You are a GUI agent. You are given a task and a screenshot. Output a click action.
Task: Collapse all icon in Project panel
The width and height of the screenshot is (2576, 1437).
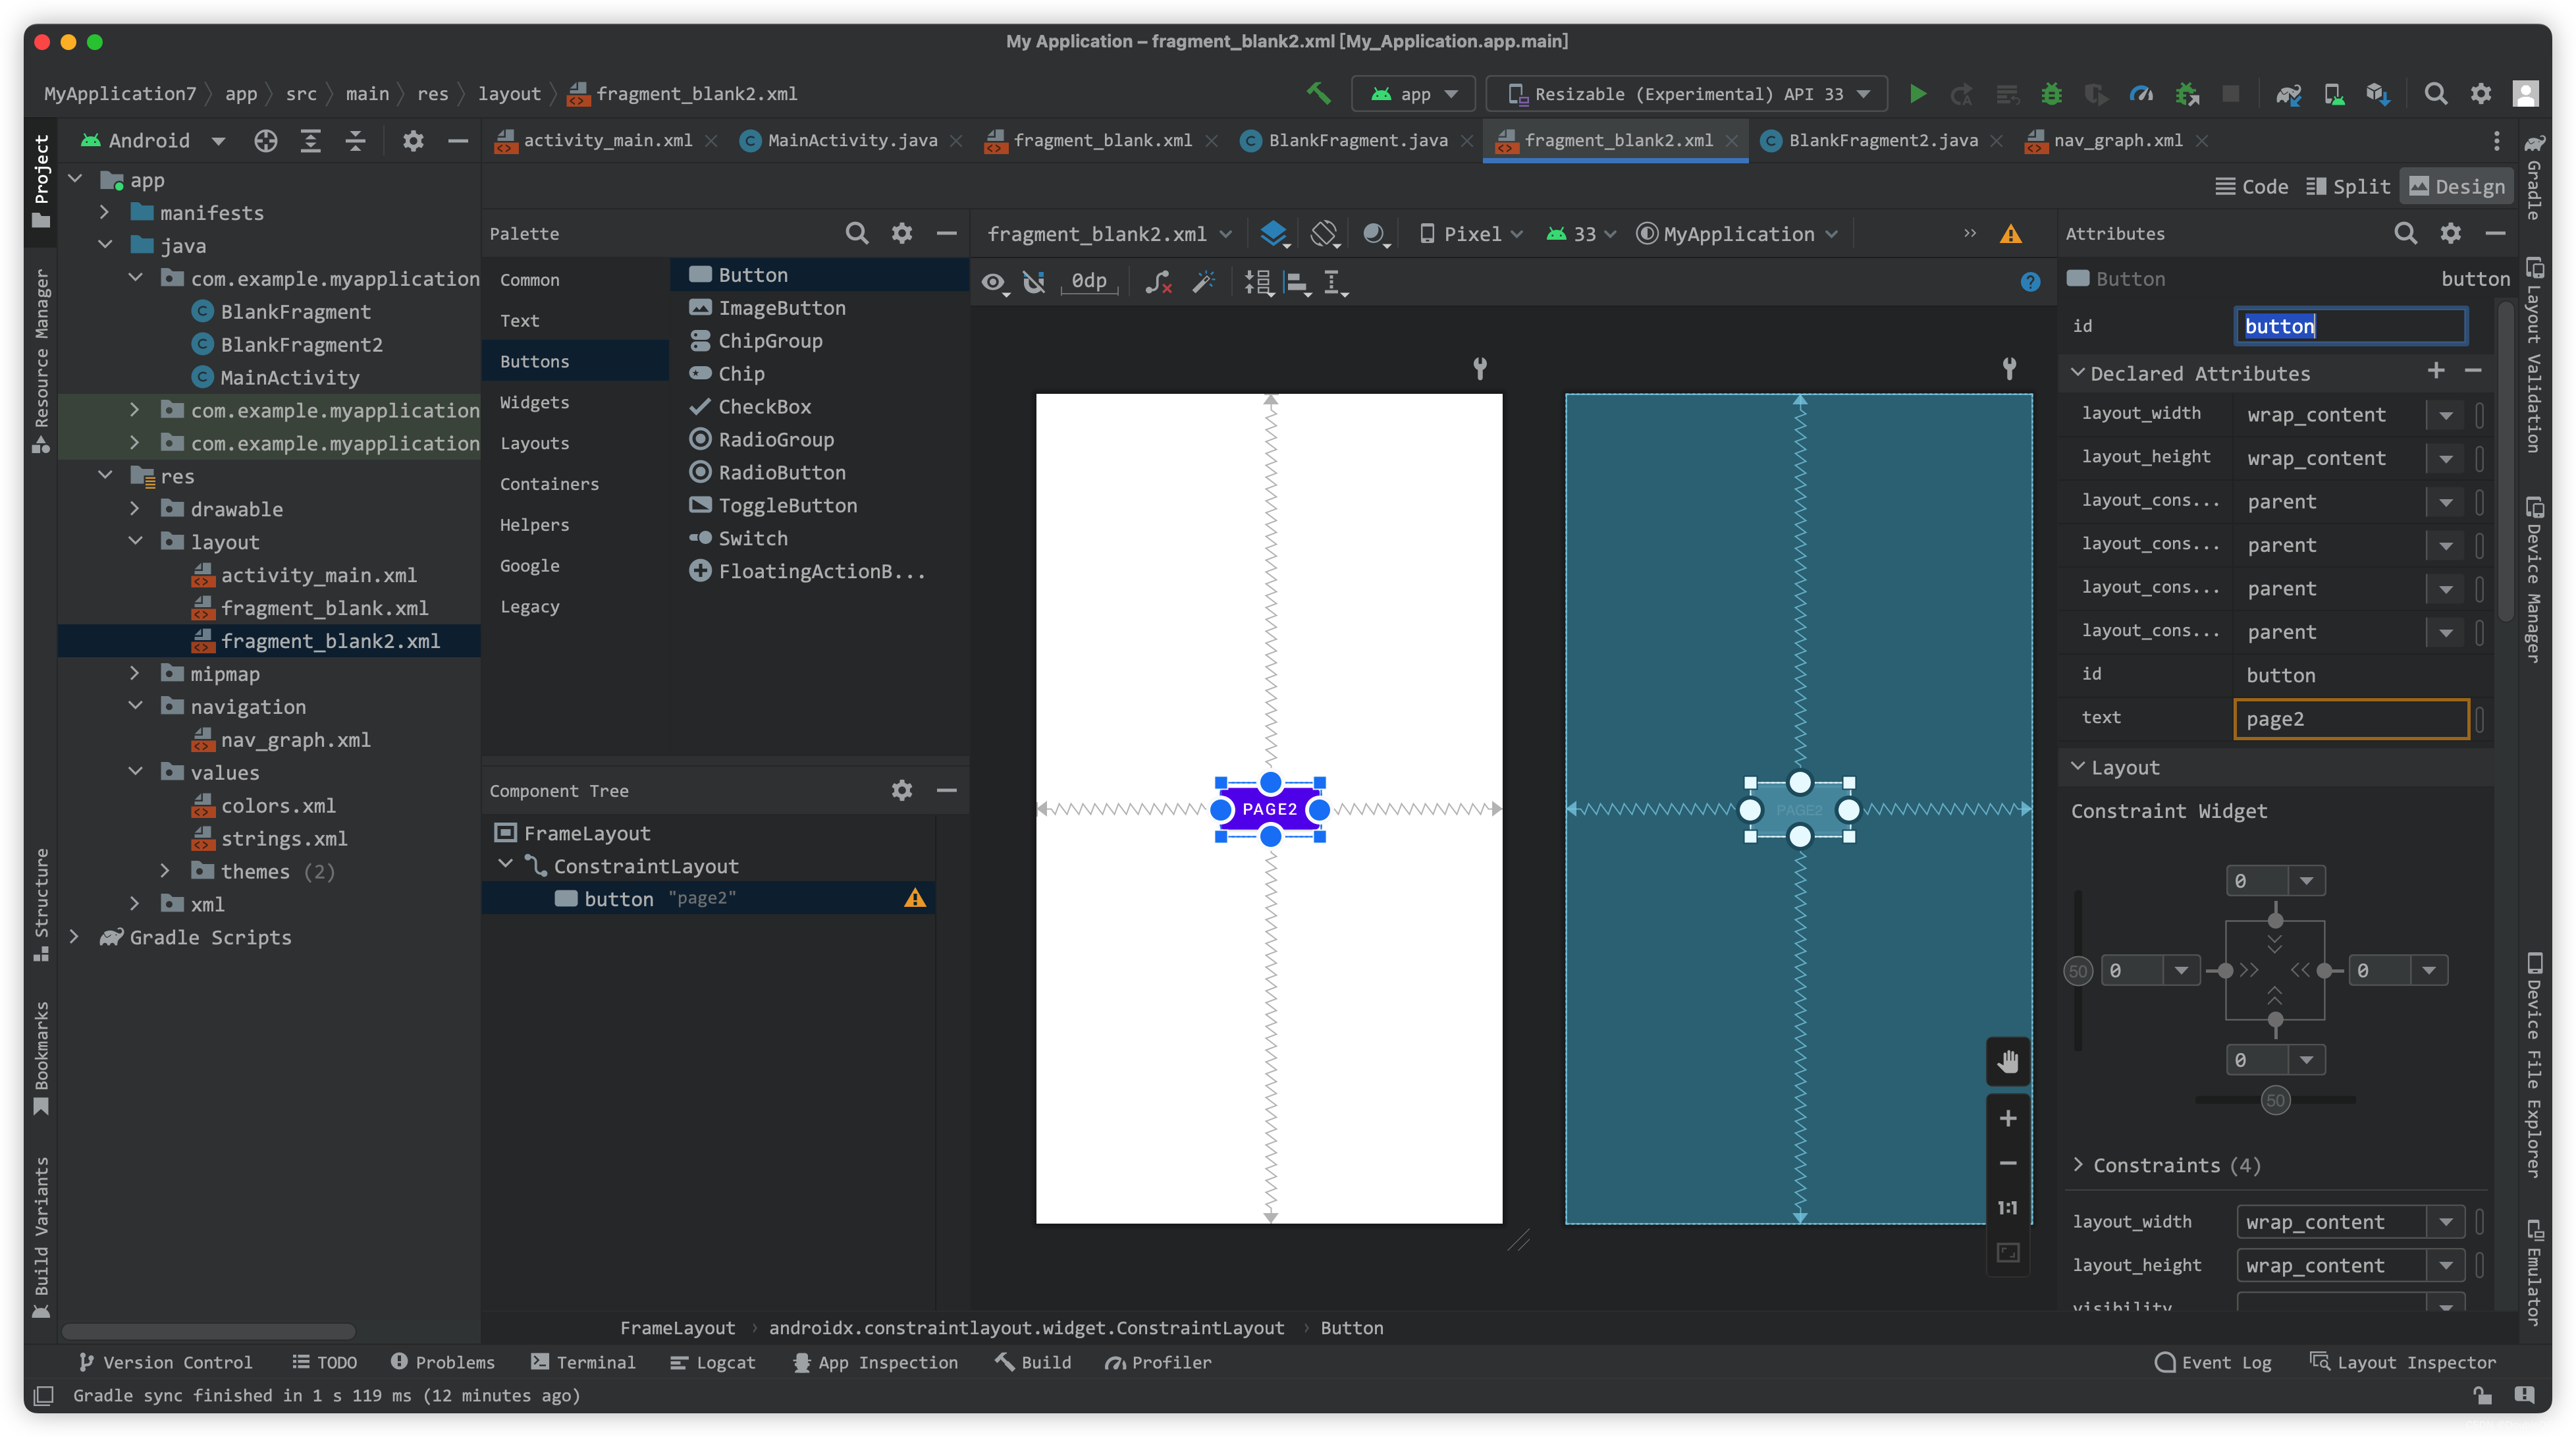pyautogui.click(x=355, y=141)
